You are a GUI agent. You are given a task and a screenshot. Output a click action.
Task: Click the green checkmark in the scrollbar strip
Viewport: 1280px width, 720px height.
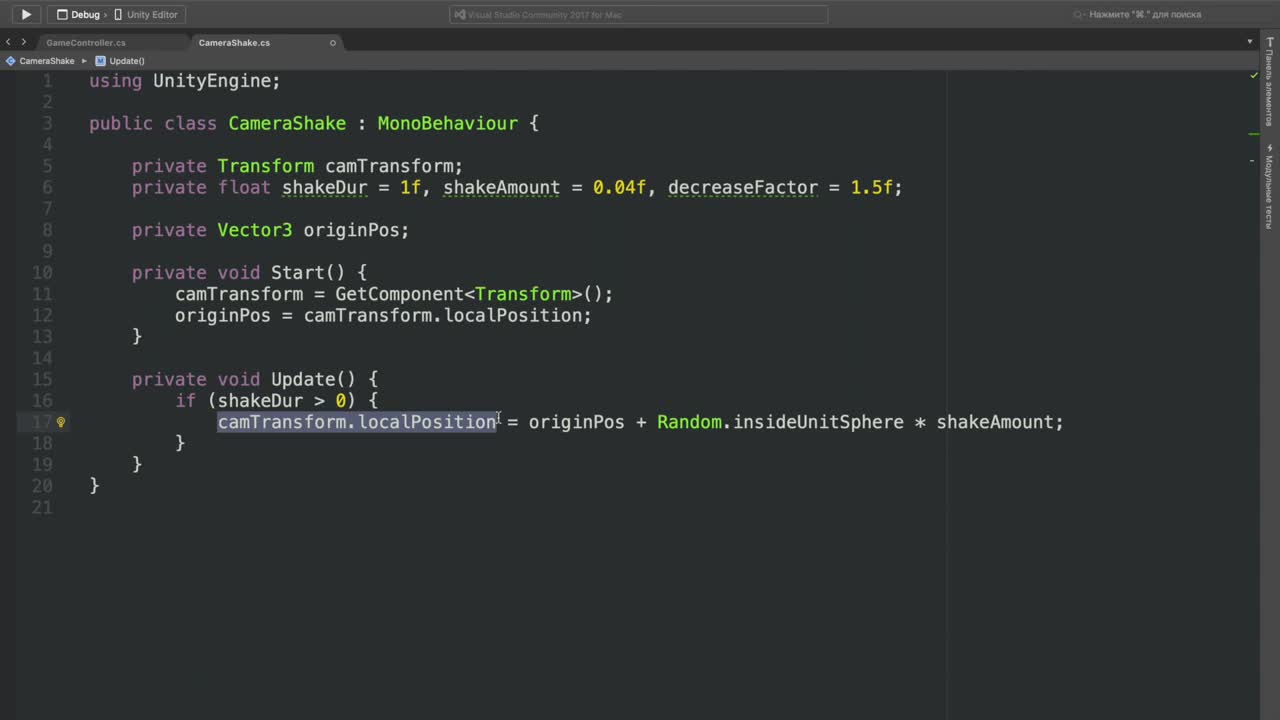click(x=1254, y=75)
